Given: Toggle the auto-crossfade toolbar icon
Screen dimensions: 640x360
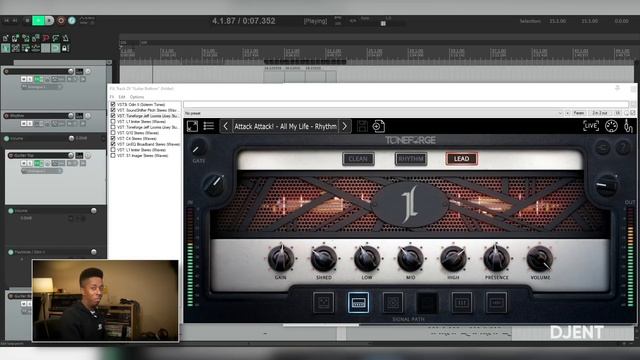Looking at the screenshot, I should (5, 48).
